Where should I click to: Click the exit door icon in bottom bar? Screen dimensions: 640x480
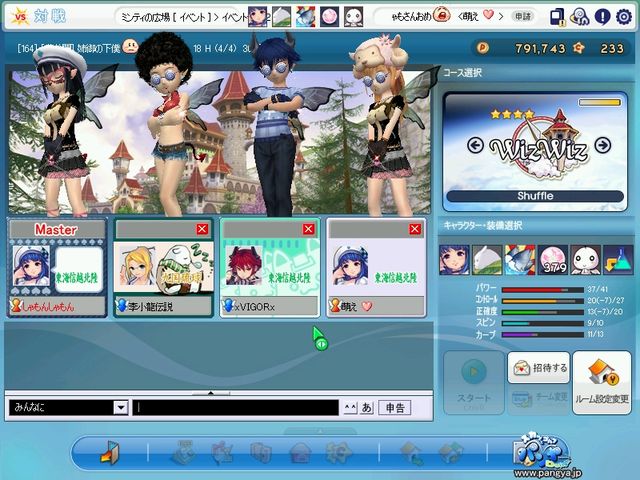coord(109,453)
